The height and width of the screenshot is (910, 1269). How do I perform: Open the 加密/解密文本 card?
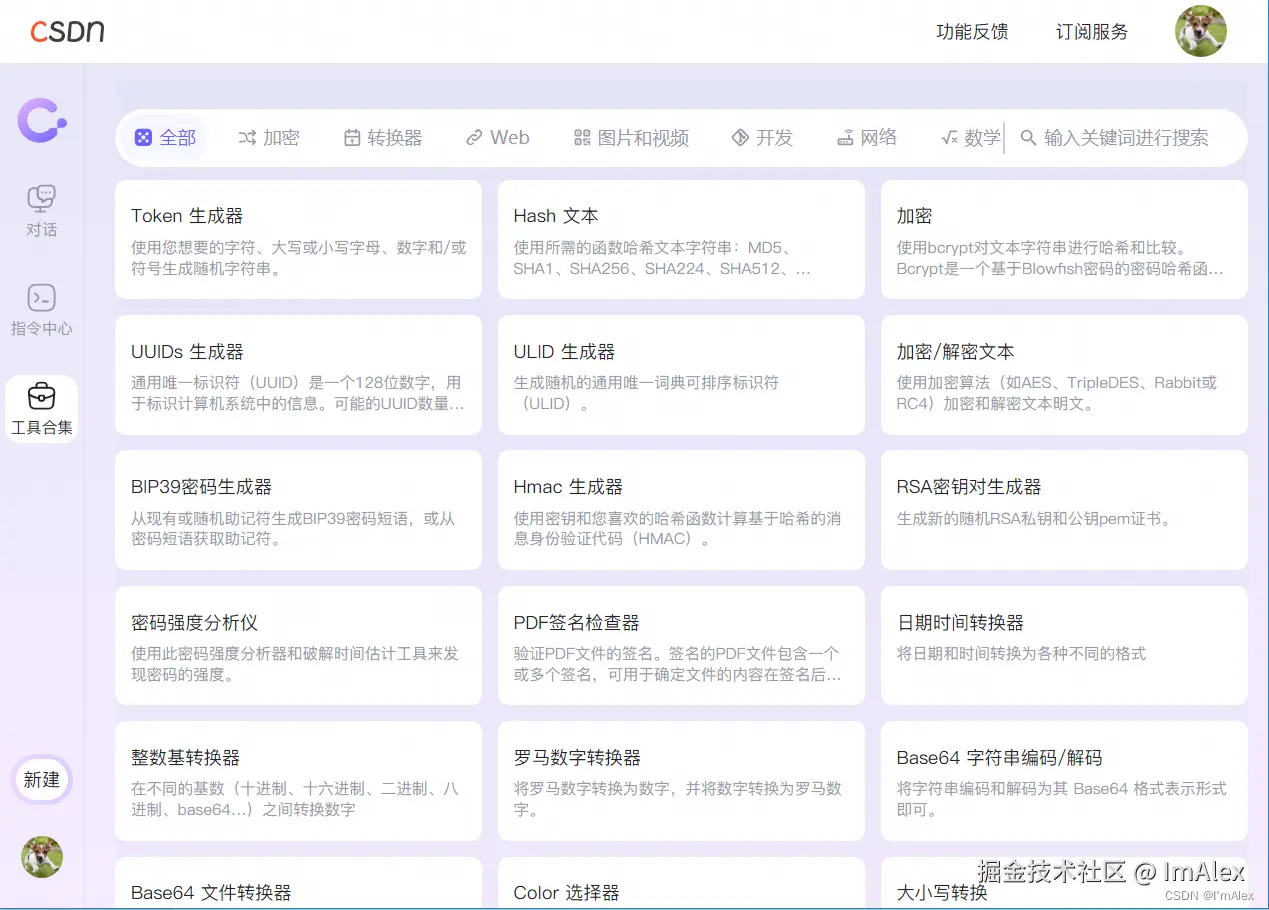[x=1064, y=375]
